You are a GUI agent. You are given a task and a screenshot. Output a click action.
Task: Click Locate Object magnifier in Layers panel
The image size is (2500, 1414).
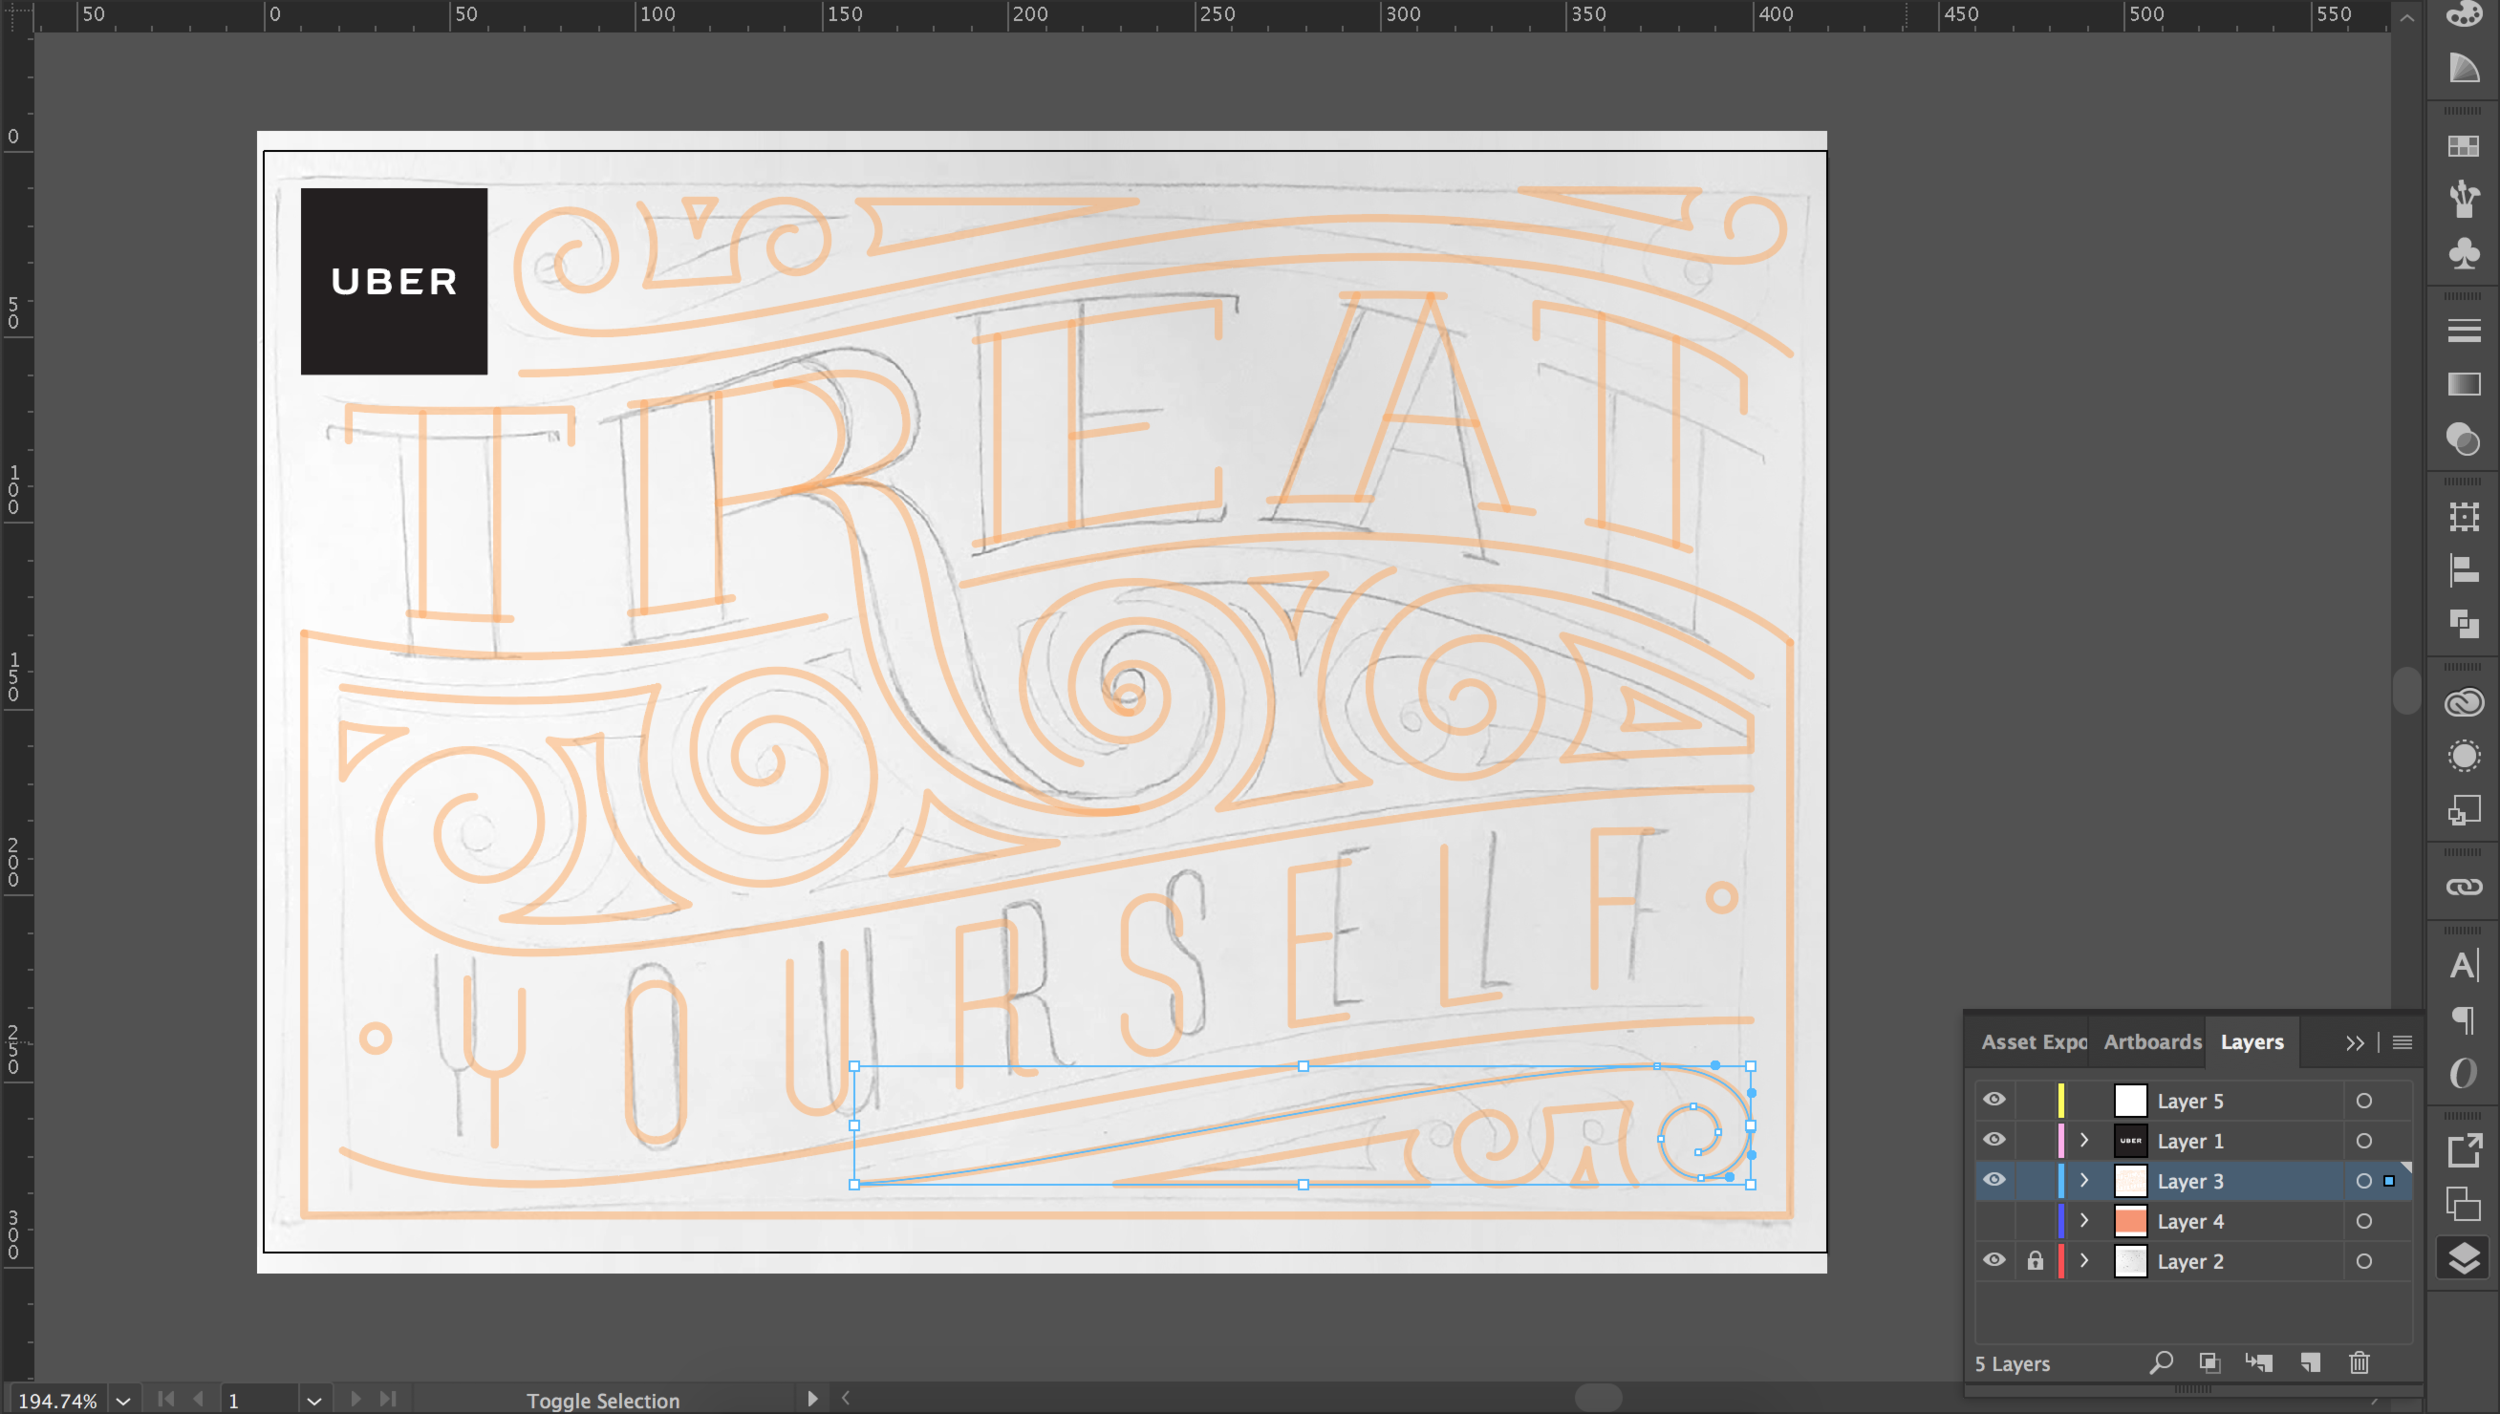click(x=2161, y=1362)
